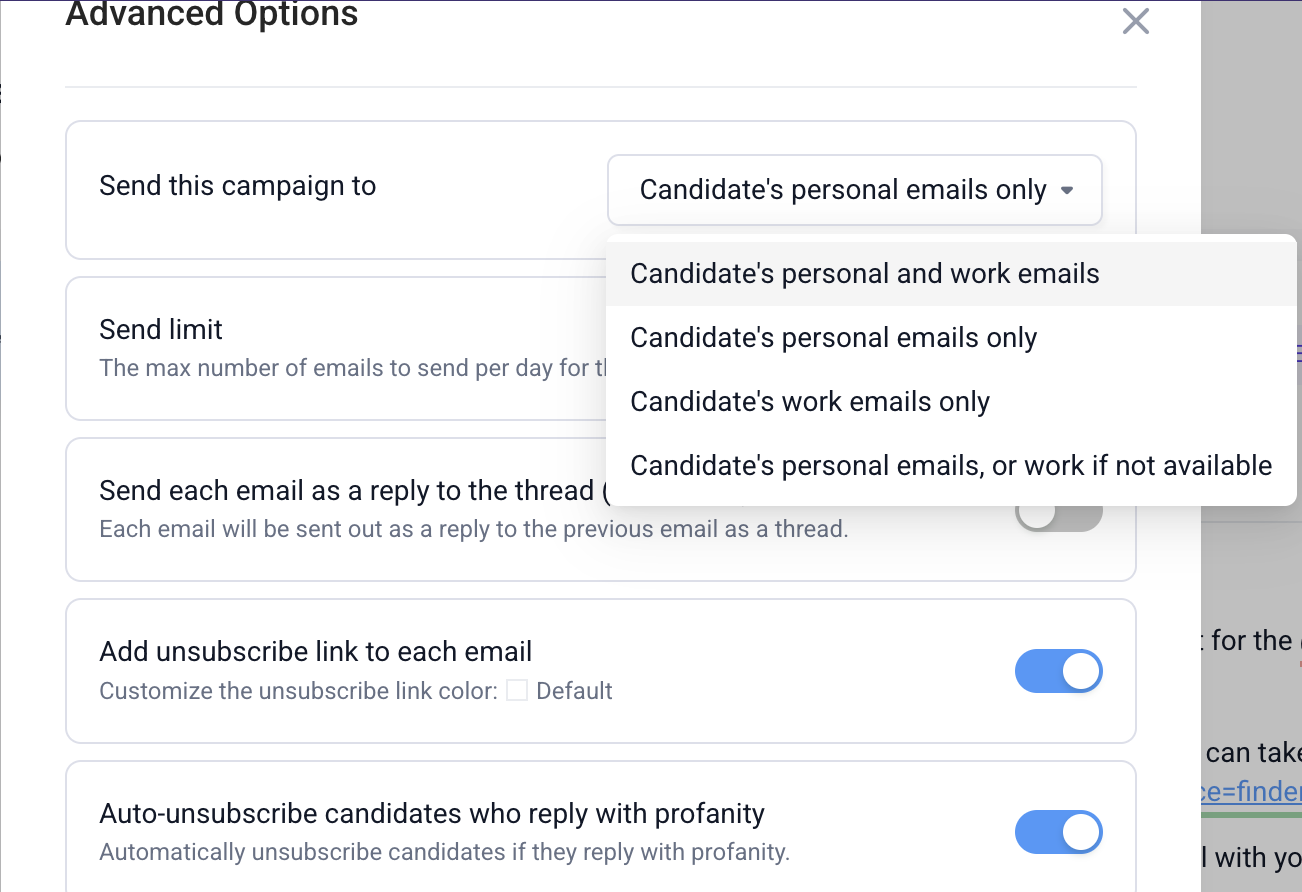
Task: Click the 'Send this campaign to' label
Action: (x=237, y=186)
